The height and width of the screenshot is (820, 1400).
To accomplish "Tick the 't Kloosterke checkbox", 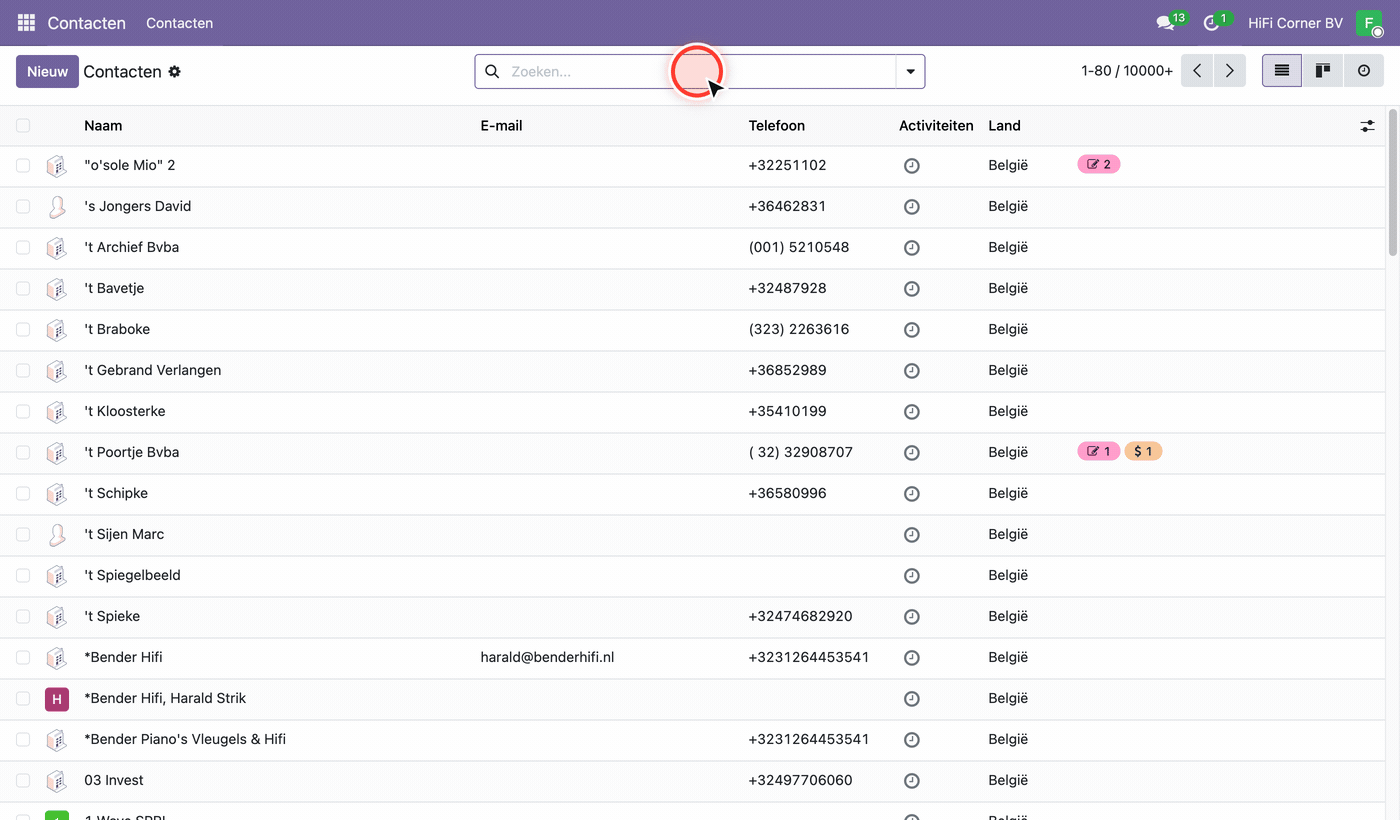I will click(23, 411).
